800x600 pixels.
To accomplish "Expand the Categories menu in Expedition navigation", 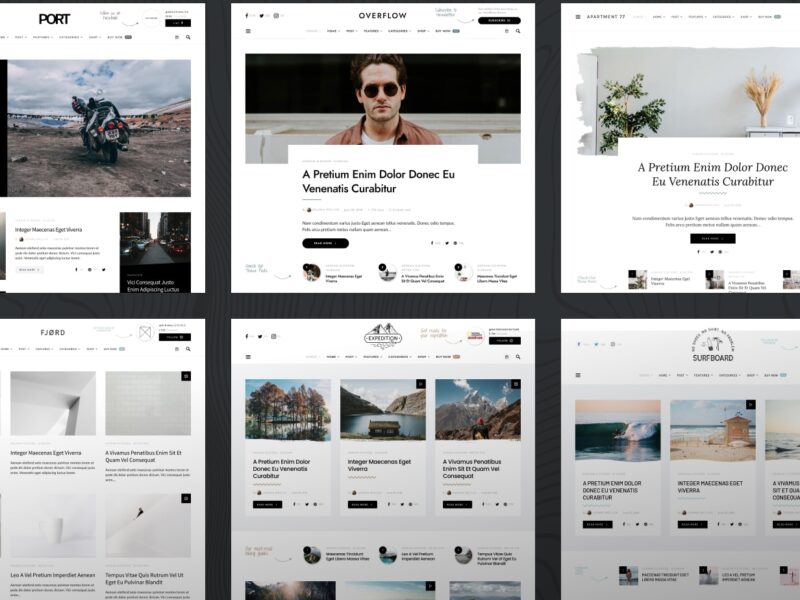I will [398, 357].
